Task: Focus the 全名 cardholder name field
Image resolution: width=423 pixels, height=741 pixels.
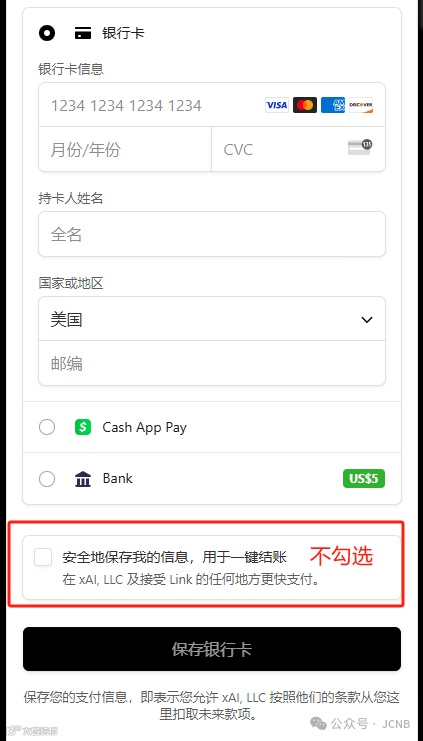Action: pos(212,234)
